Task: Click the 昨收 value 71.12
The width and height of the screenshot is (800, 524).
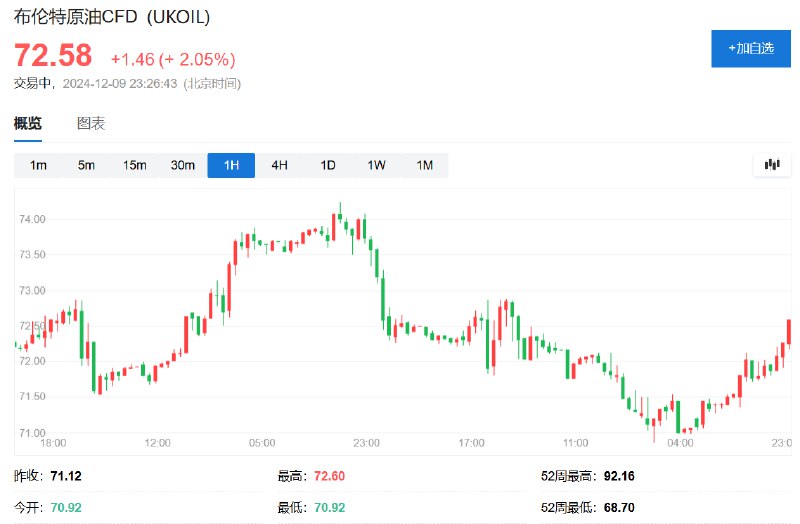Action: [66, 476]
